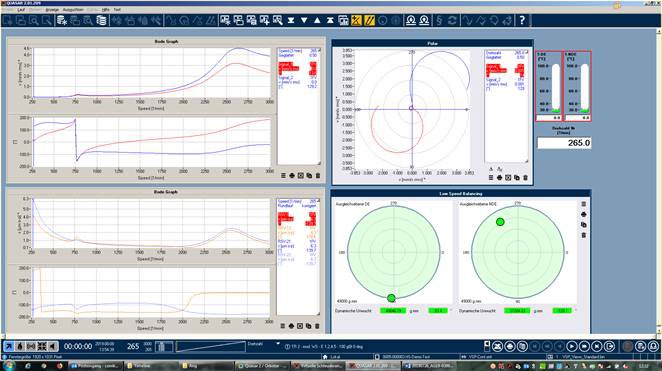Toggle the speaker mute icon in bottom bar
This screenshot has height=371, width=662.
coord(53,347)
